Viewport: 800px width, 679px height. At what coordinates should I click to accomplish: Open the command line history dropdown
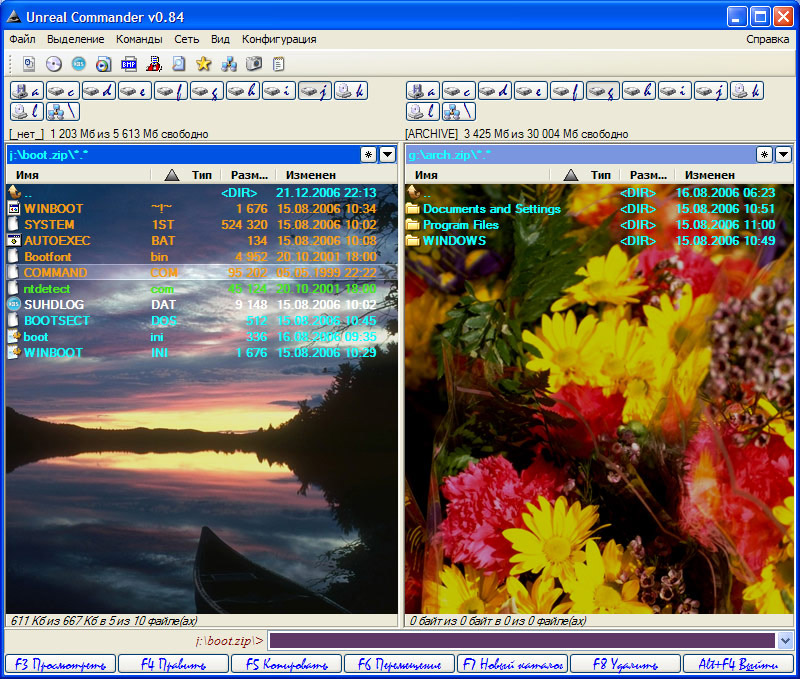click(x=785, y=640)
